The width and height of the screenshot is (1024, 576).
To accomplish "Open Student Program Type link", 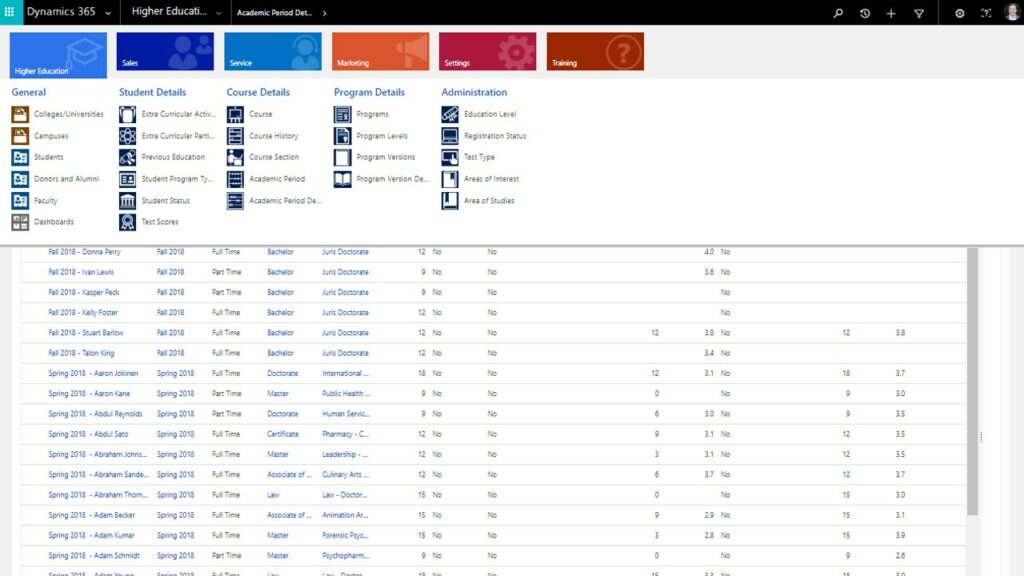I will tap(177, 179).
